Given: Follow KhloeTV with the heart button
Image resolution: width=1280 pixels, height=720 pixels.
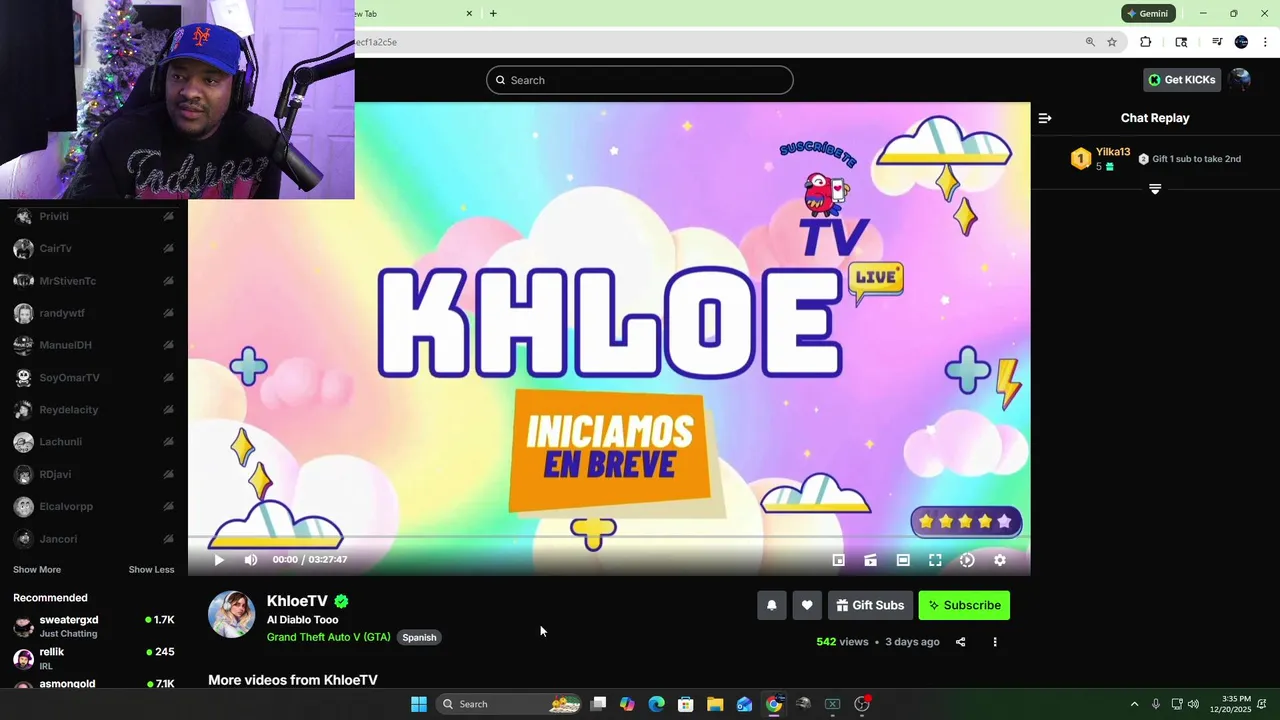Looking at the screenshot, I should tap(807, 605).
